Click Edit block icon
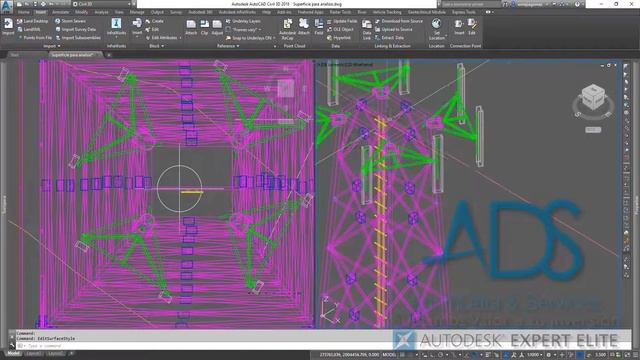 coord(152,29)
